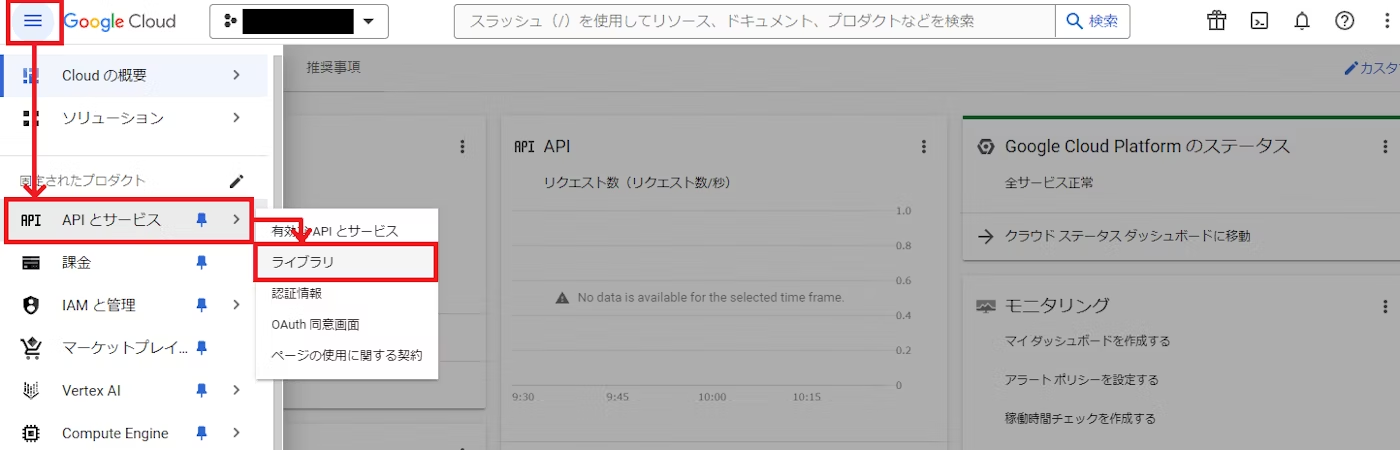Select ソリューション in sidebar

[x=134, y=118]
